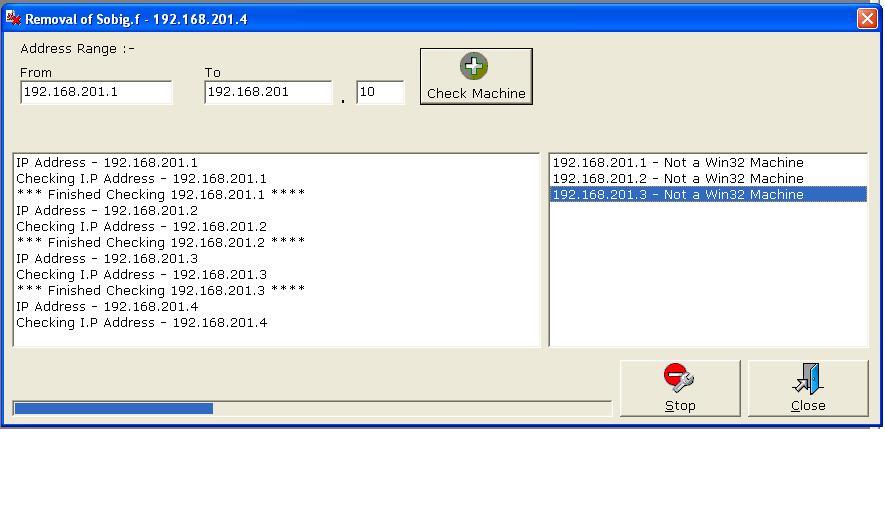The image size is (885, 512).
Task: Select 192.168.201.1 Not a Win32 Machine entry
Action: point(677,162)
